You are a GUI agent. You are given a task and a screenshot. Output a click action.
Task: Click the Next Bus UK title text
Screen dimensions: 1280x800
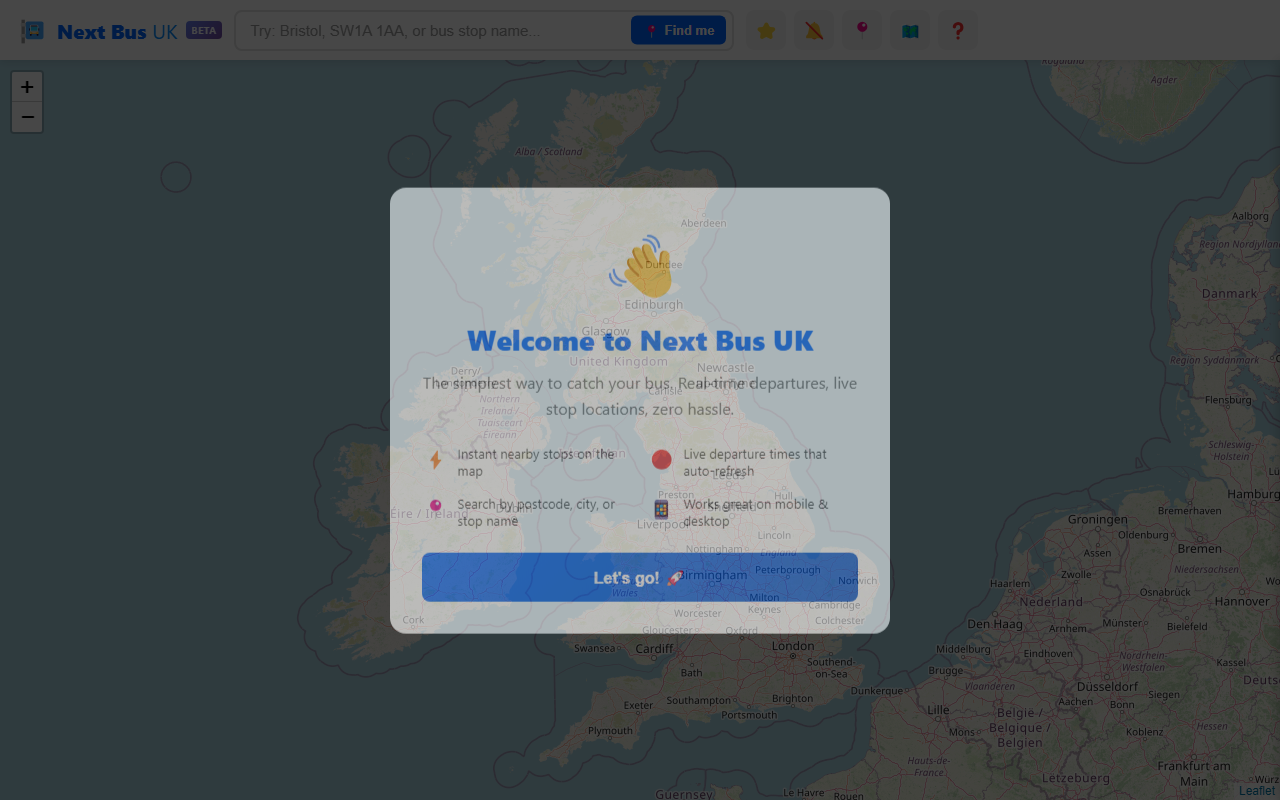[x=117, y=31]
